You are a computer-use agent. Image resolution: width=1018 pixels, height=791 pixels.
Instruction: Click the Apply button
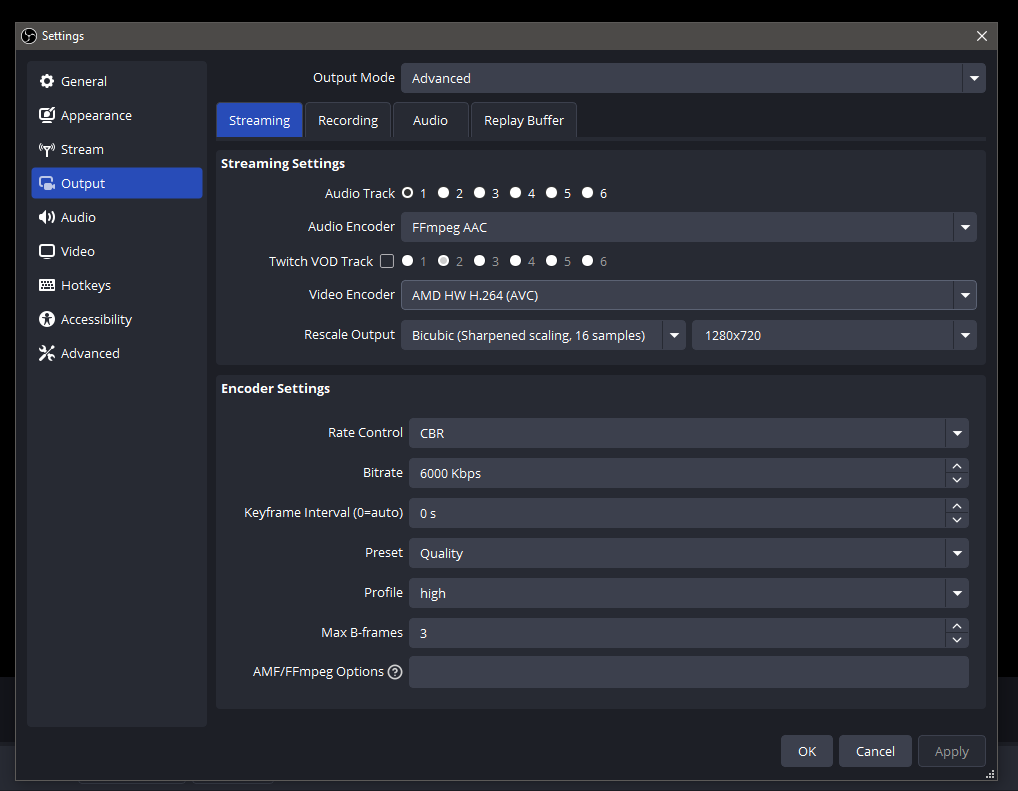tap(952, 751)
